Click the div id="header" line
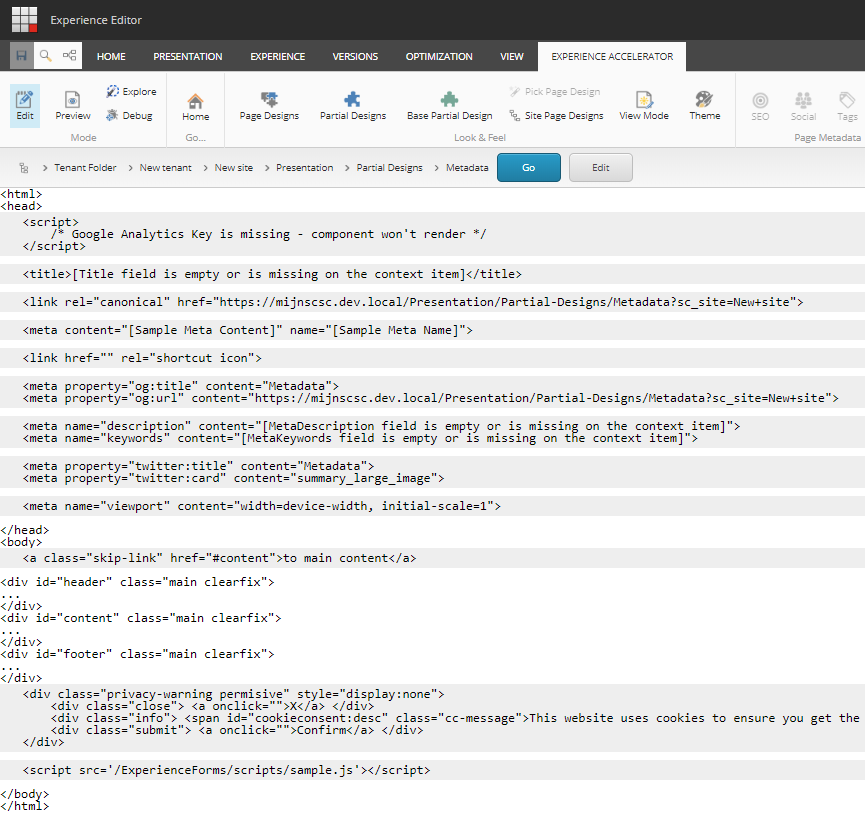This screenshot has width=865, height=820. coord(137,582)
